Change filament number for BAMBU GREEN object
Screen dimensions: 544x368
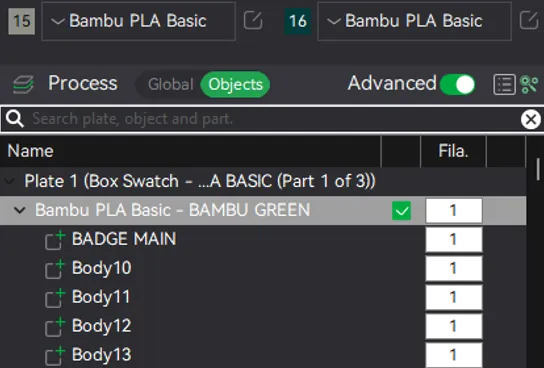point(454,211)
